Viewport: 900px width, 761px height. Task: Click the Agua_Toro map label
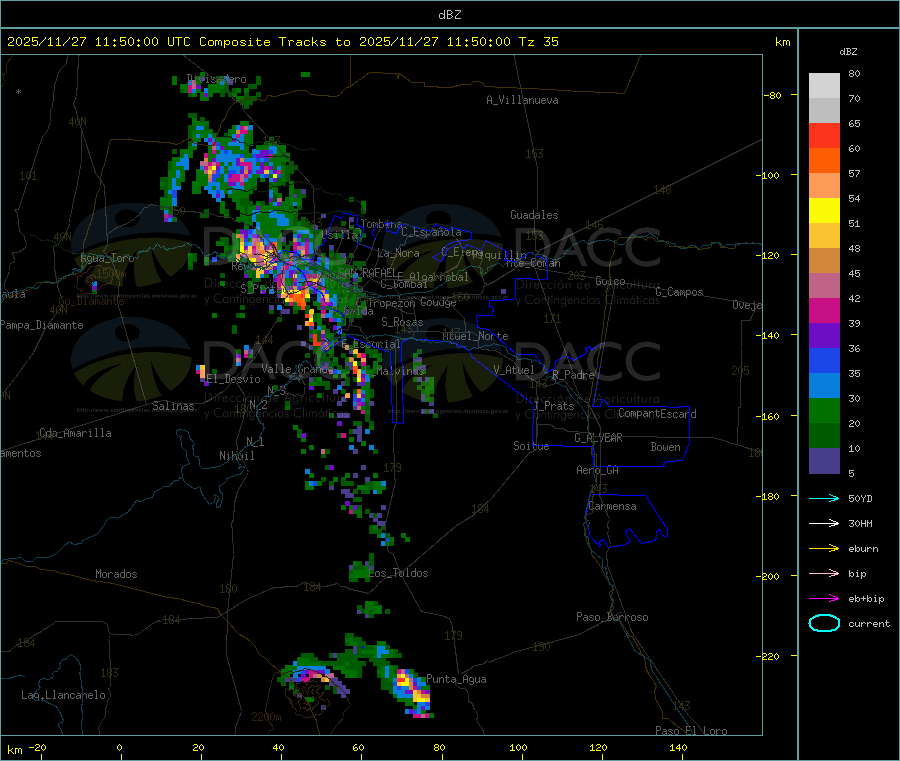pyautogui.click(x=107, y=258)
